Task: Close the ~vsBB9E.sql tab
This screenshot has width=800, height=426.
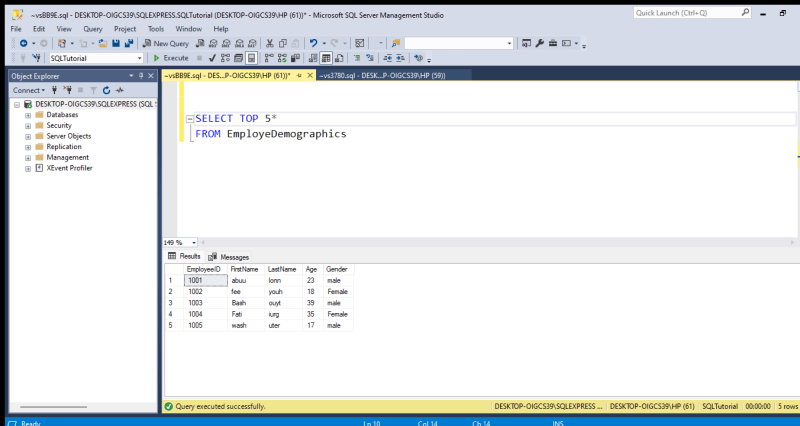Action: coord(310,76)
